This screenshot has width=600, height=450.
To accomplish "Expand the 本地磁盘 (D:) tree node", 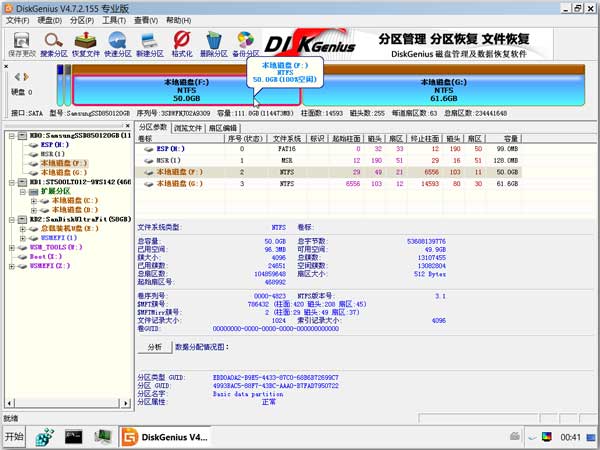I will [34, 210].
